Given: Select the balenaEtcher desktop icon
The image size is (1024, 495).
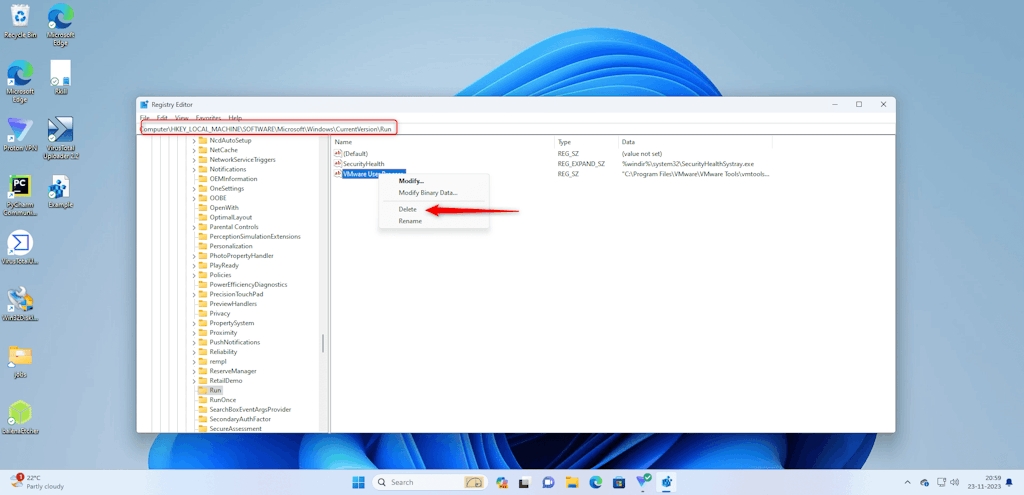Looking at the screenshot, I should [21, 418].
